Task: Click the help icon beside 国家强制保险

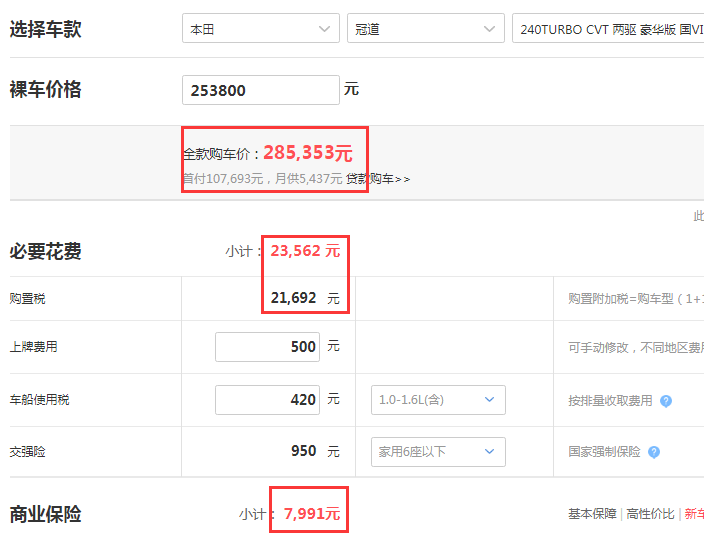Action: click(x=654, y=452)
